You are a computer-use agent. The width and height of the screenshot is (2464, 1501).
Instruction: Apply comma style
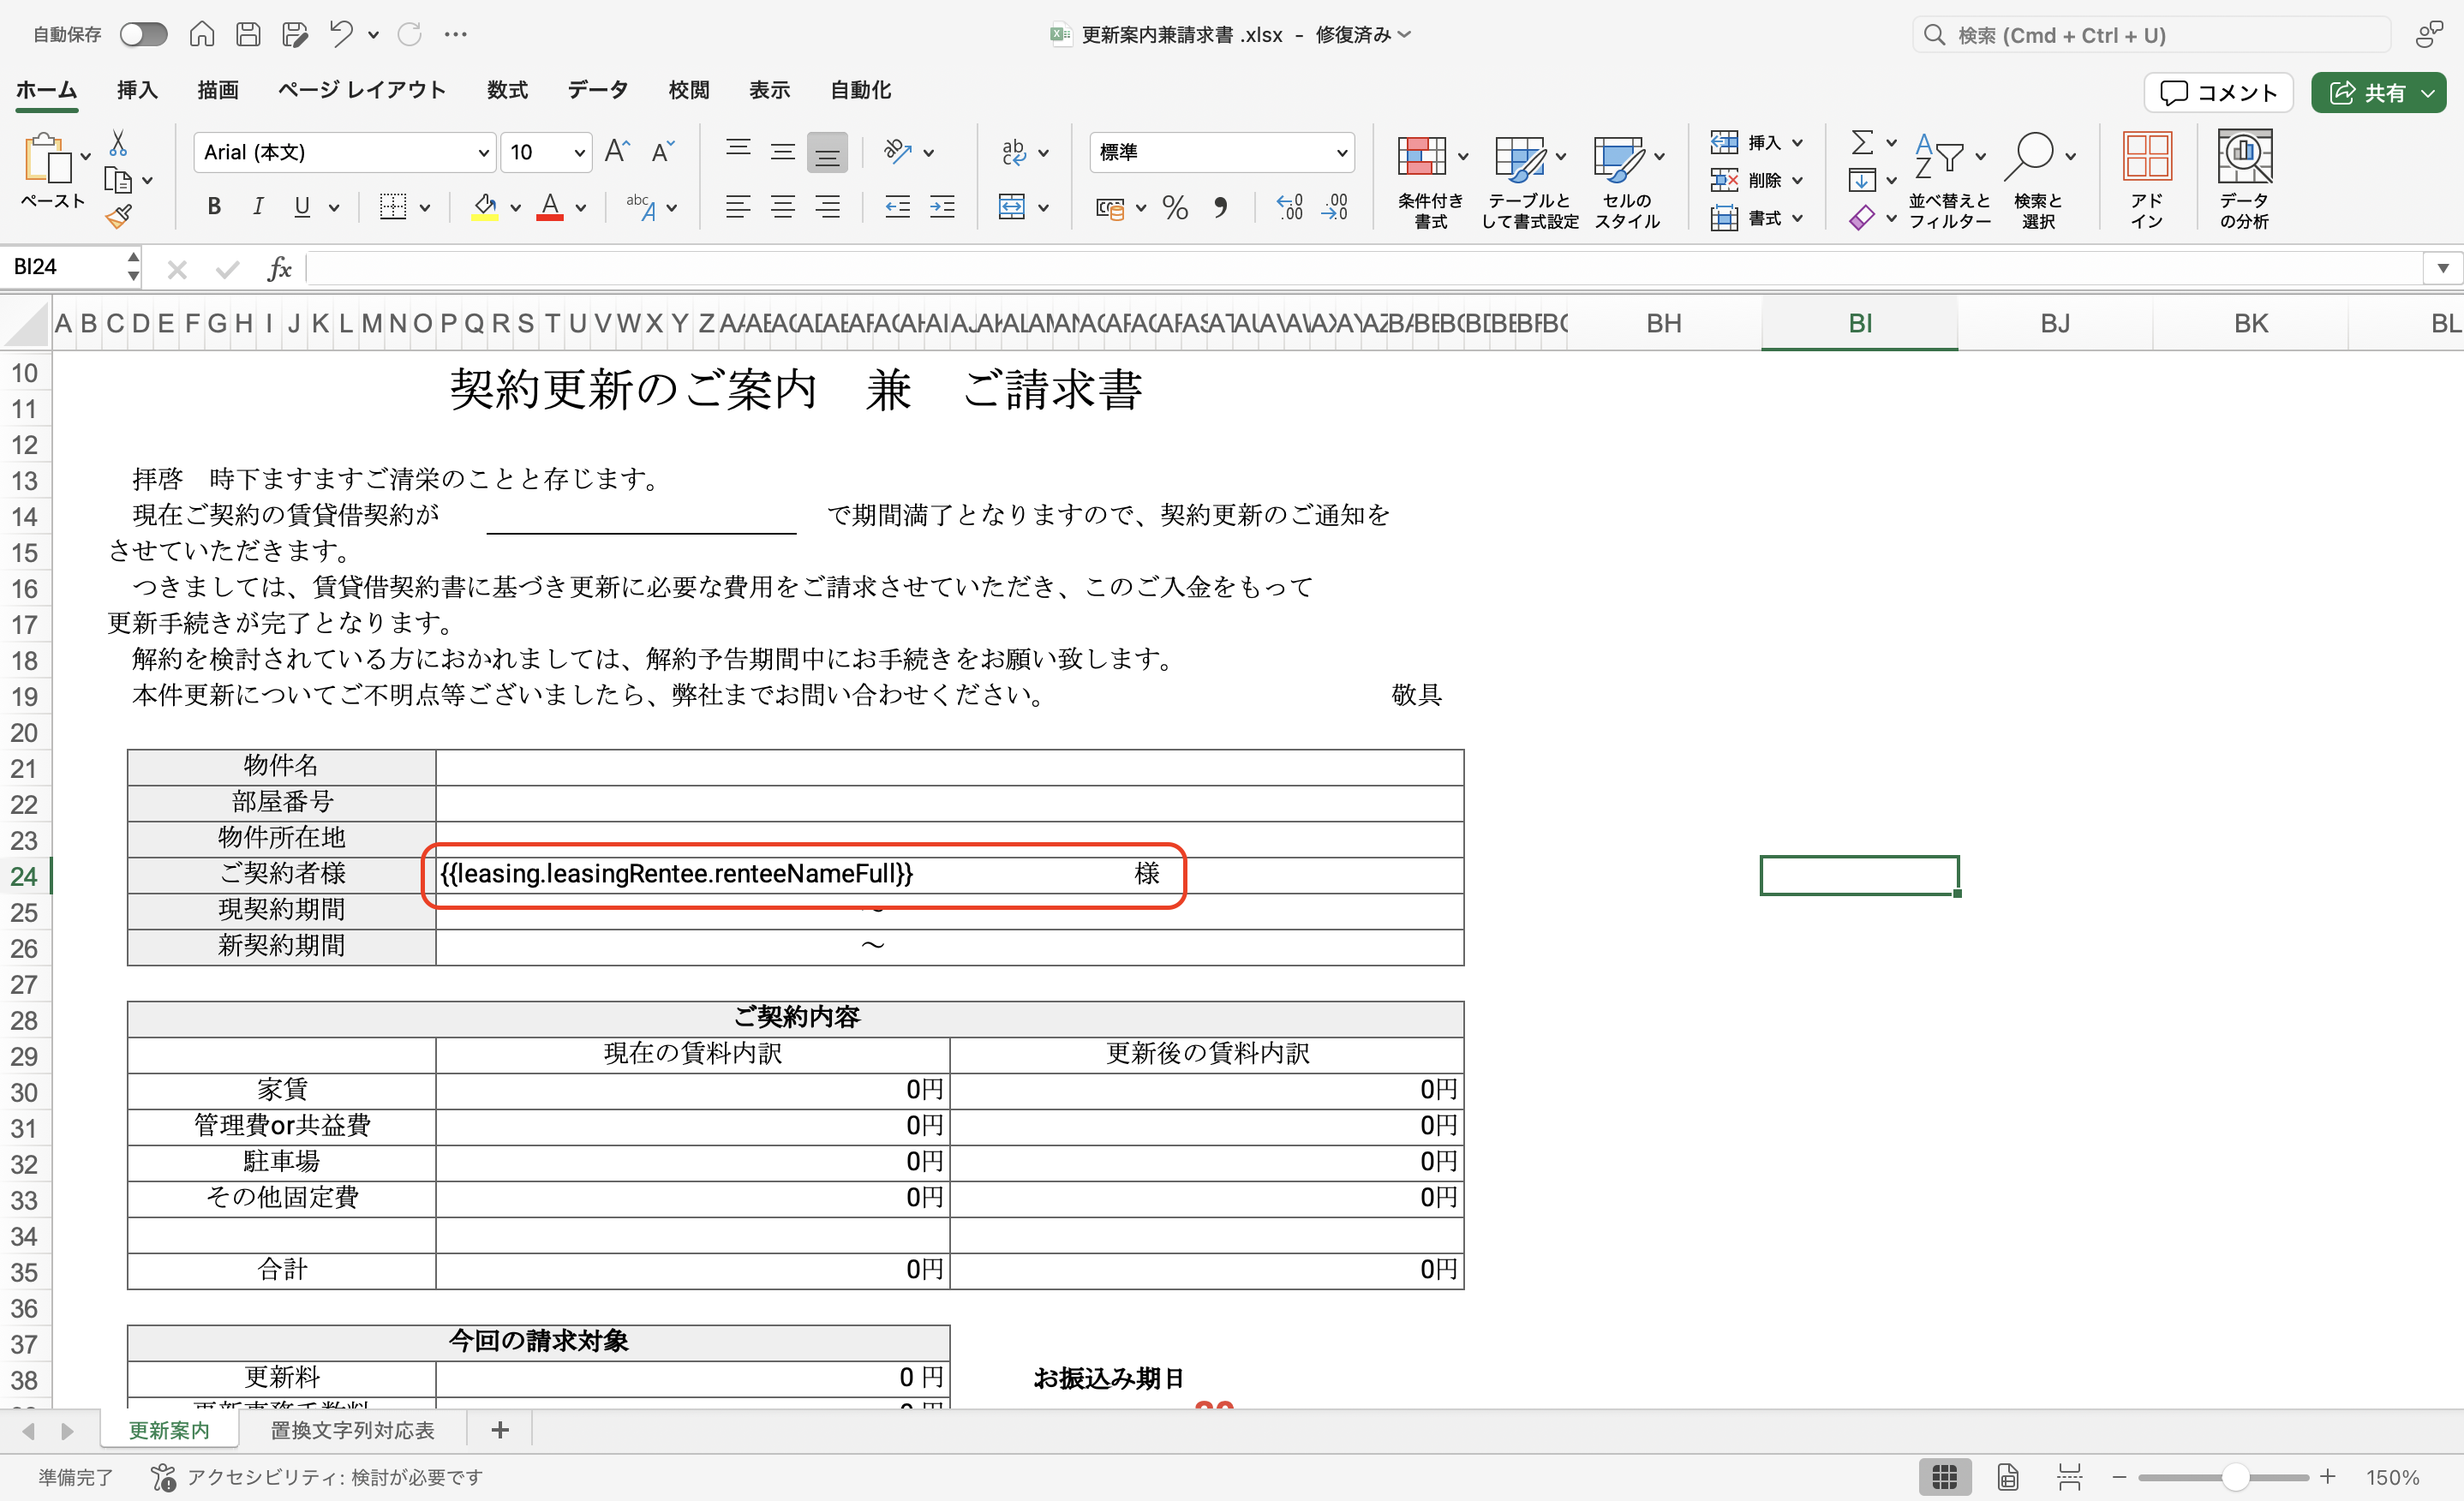pyautogui.click(x=1220, y=207)
